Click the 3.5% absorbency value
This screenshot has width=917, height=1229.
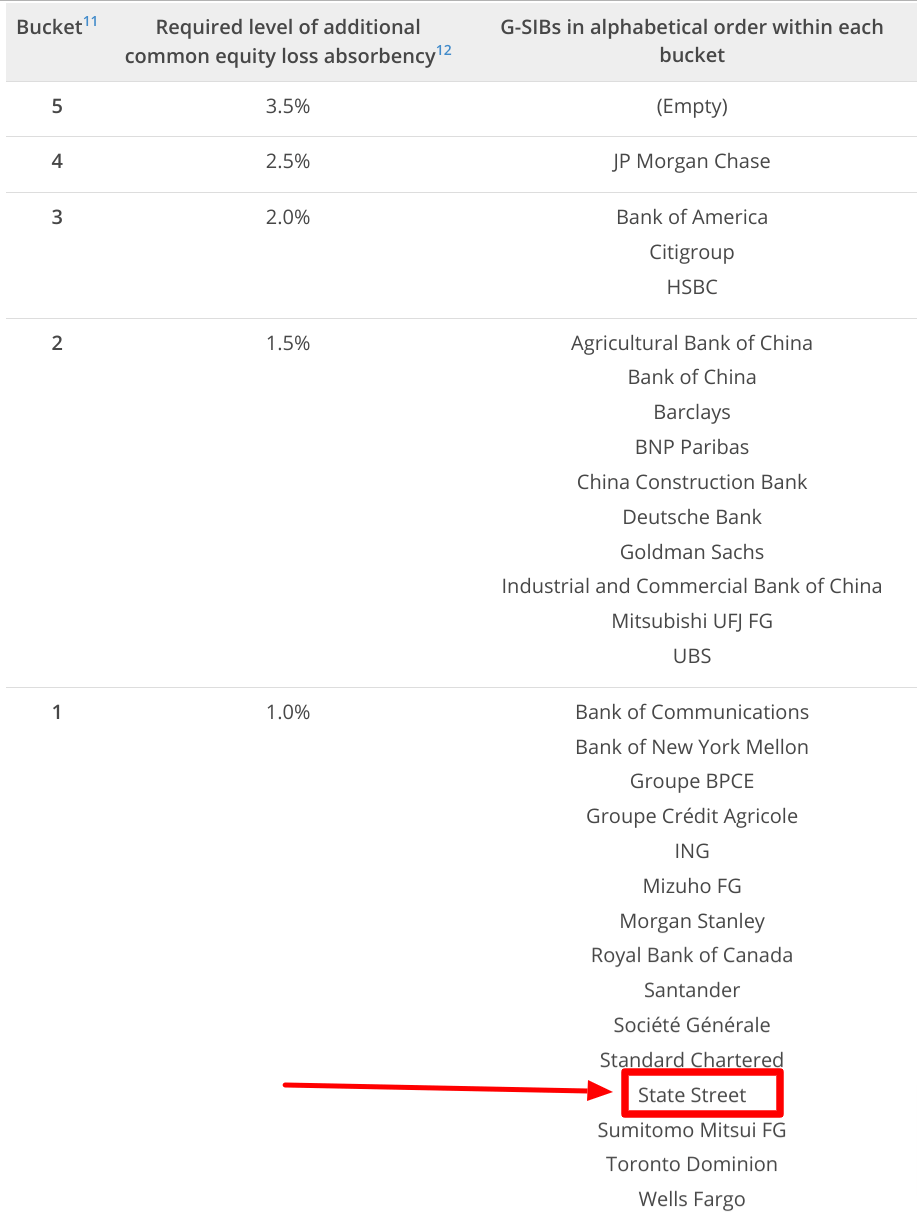pyautogui.click(x=288, y=106)
